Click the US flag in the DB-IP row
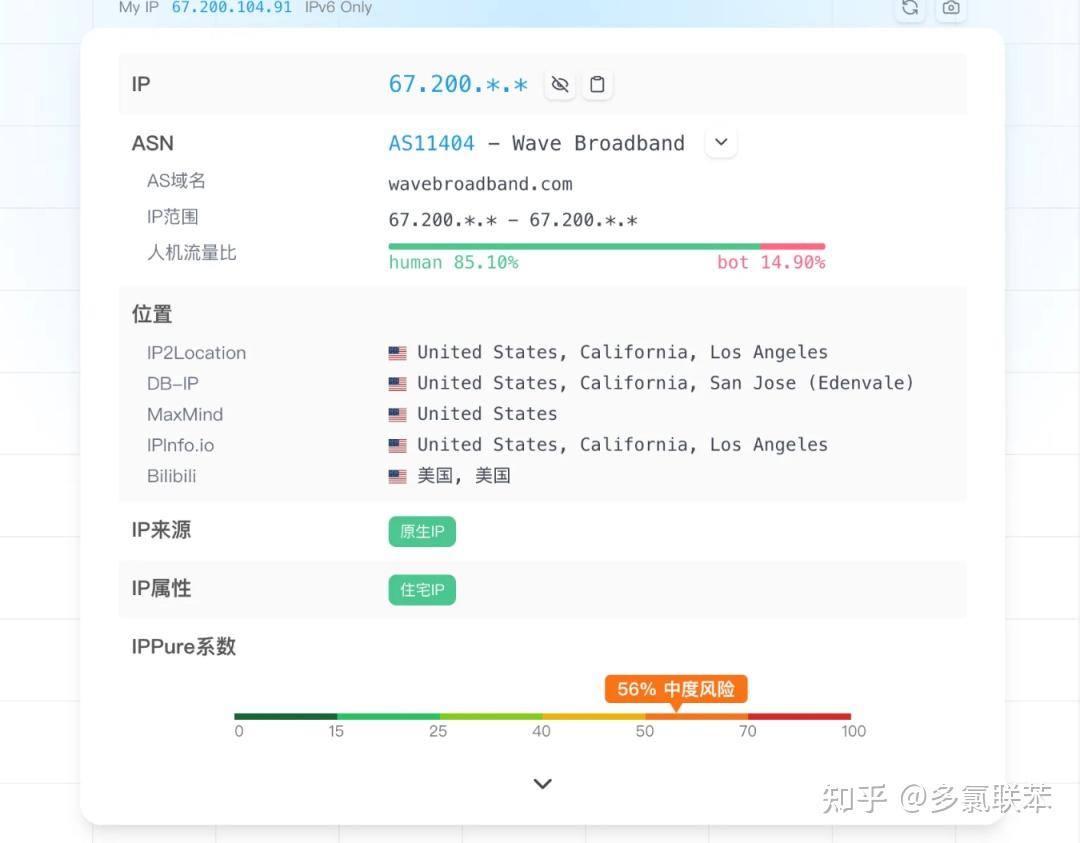1080x843 pixels. tap(398, 384)
